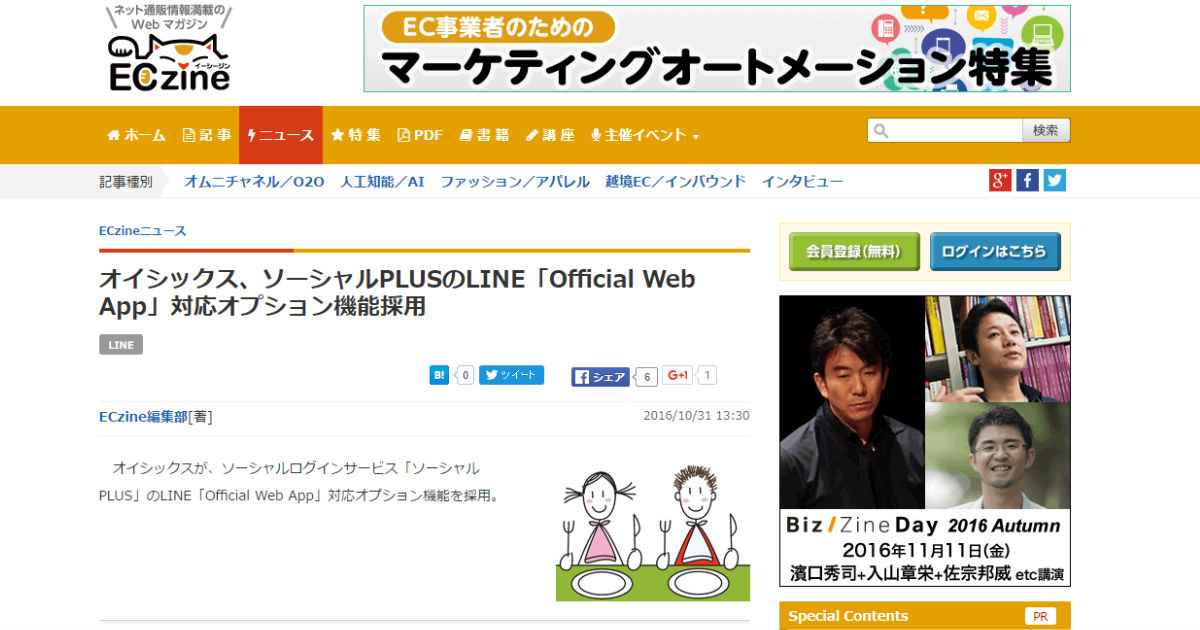Click the 検索 search button

coord(1046,131)
